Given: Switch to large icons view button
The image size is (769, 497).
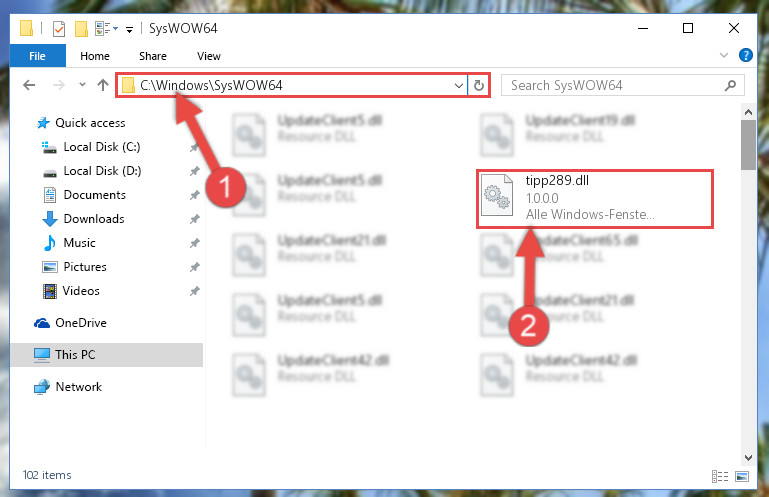Looking at the screenshot, I should [x=742, y=476].
